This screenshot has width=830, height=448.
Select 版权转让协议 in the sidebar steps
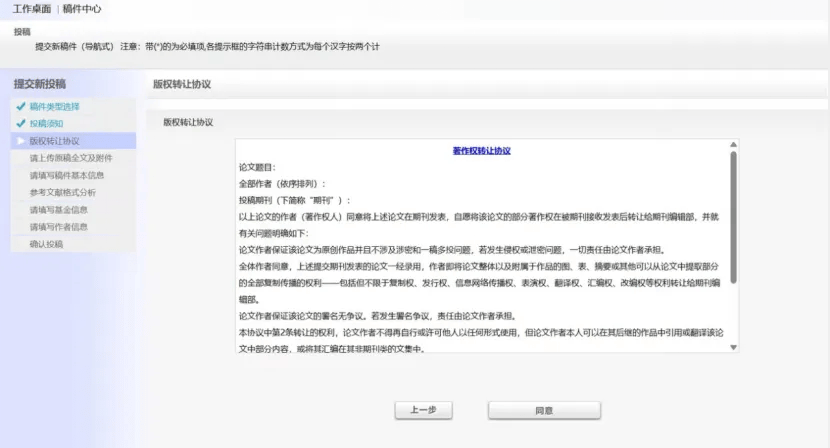click(x=54, y=141)
